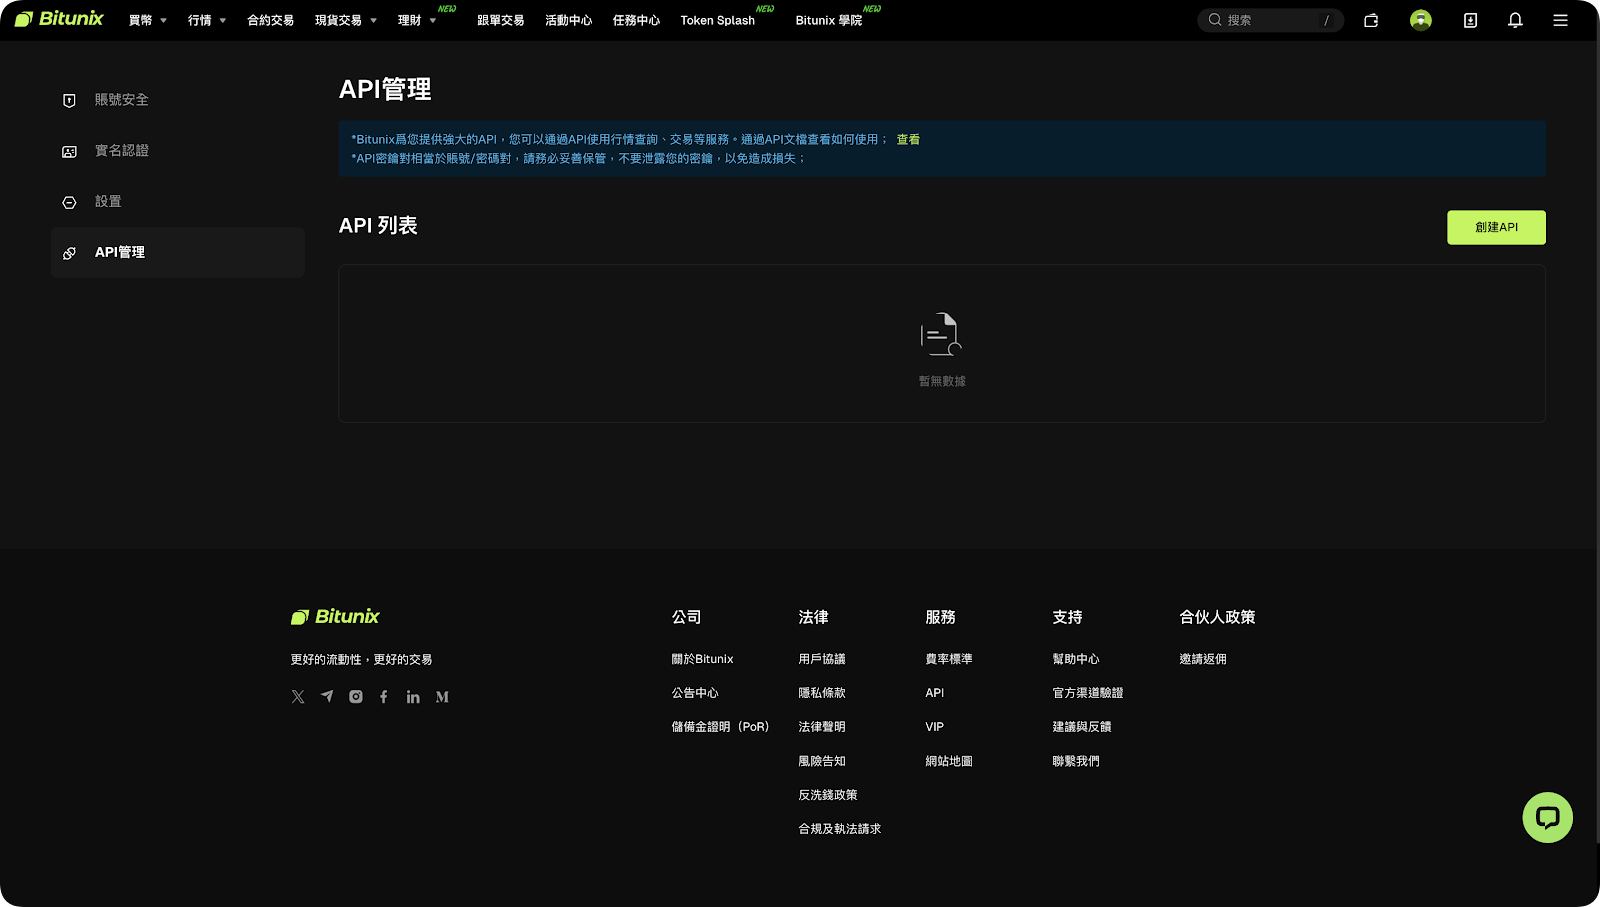Open the X (Twitter) footer icon

[298, 697]
